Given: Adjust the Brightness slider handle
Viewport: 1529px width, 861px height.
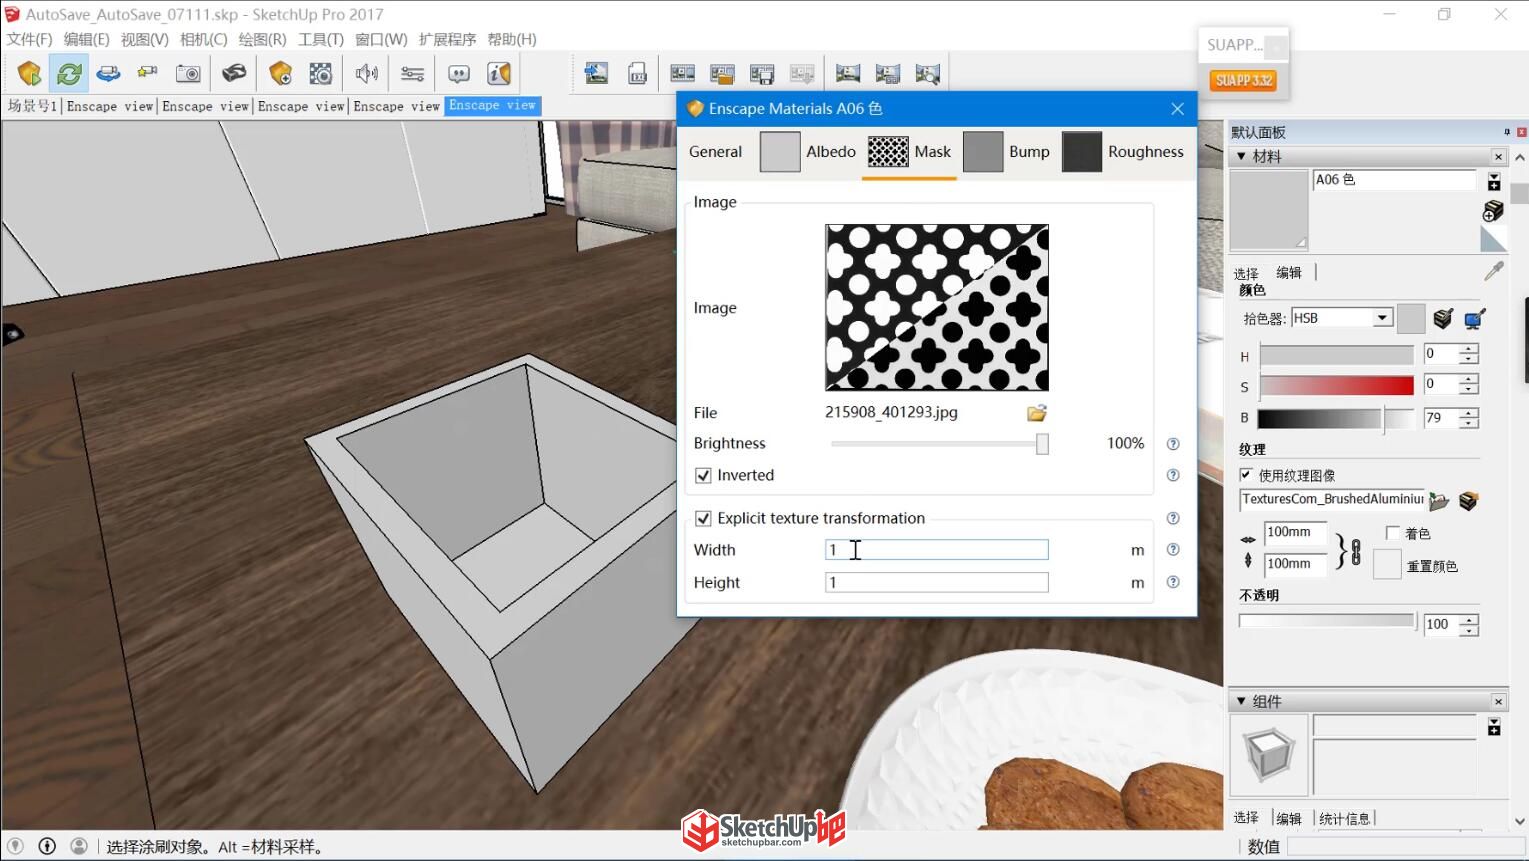Looking at the screenshot, I should [x=1042, y=444].
